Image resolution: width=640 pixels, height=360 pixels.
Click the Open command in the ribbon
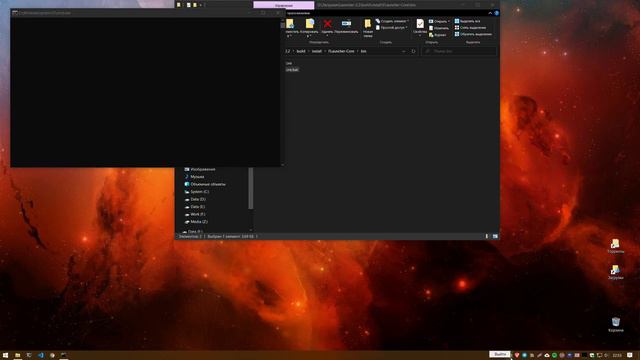(x=439, y=21)
